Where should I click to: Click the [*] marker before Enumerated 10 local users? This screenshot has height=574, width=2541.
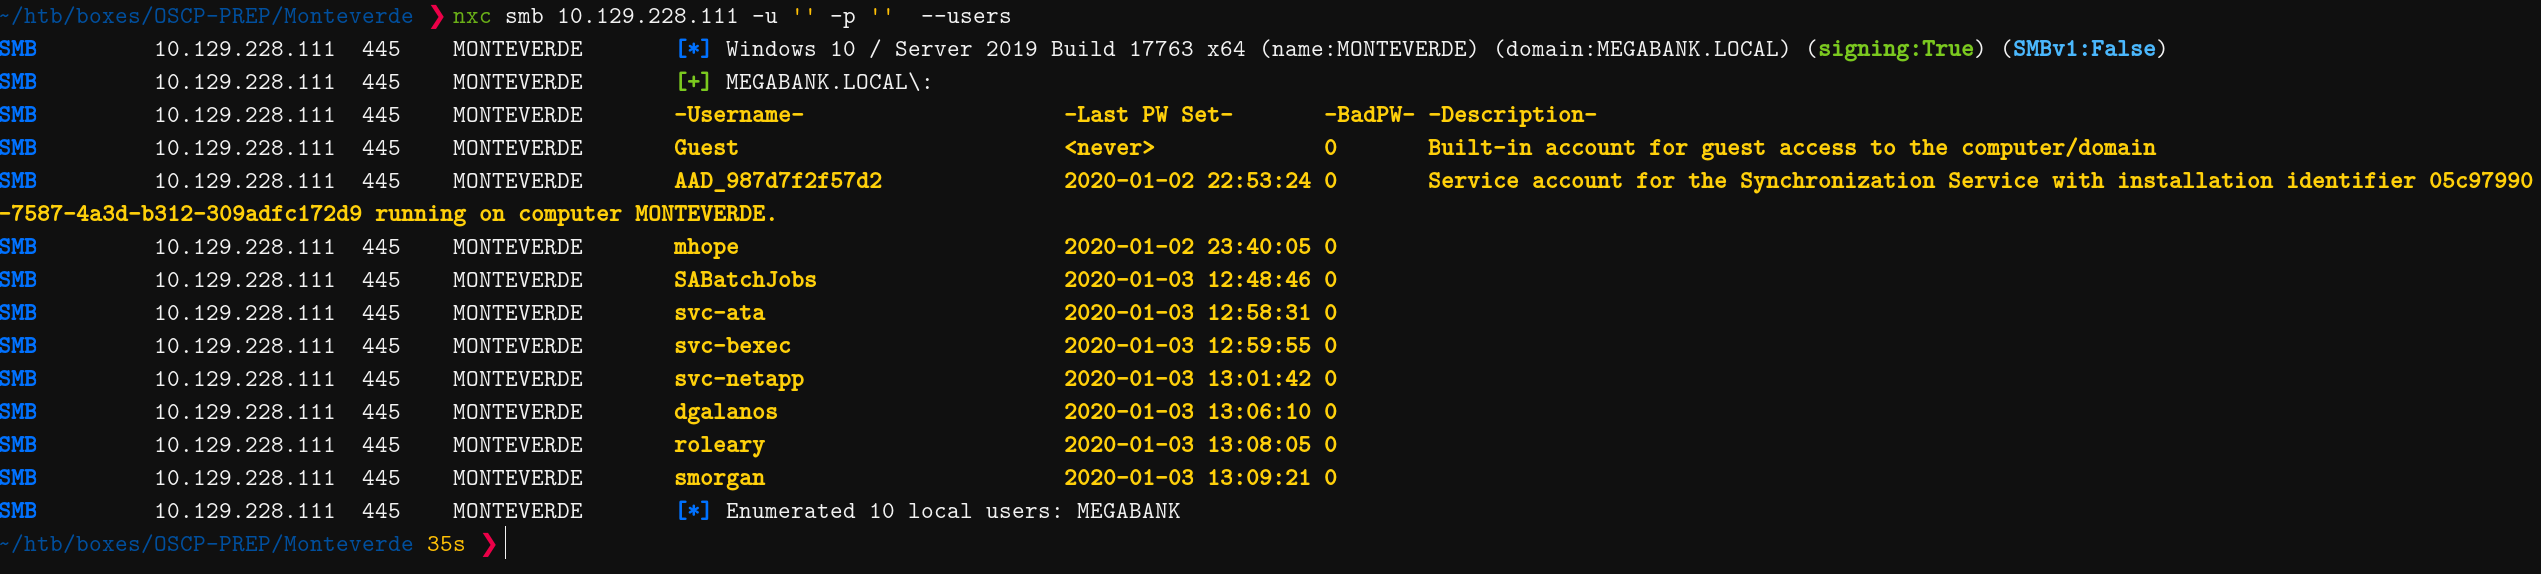coord(693,511)
